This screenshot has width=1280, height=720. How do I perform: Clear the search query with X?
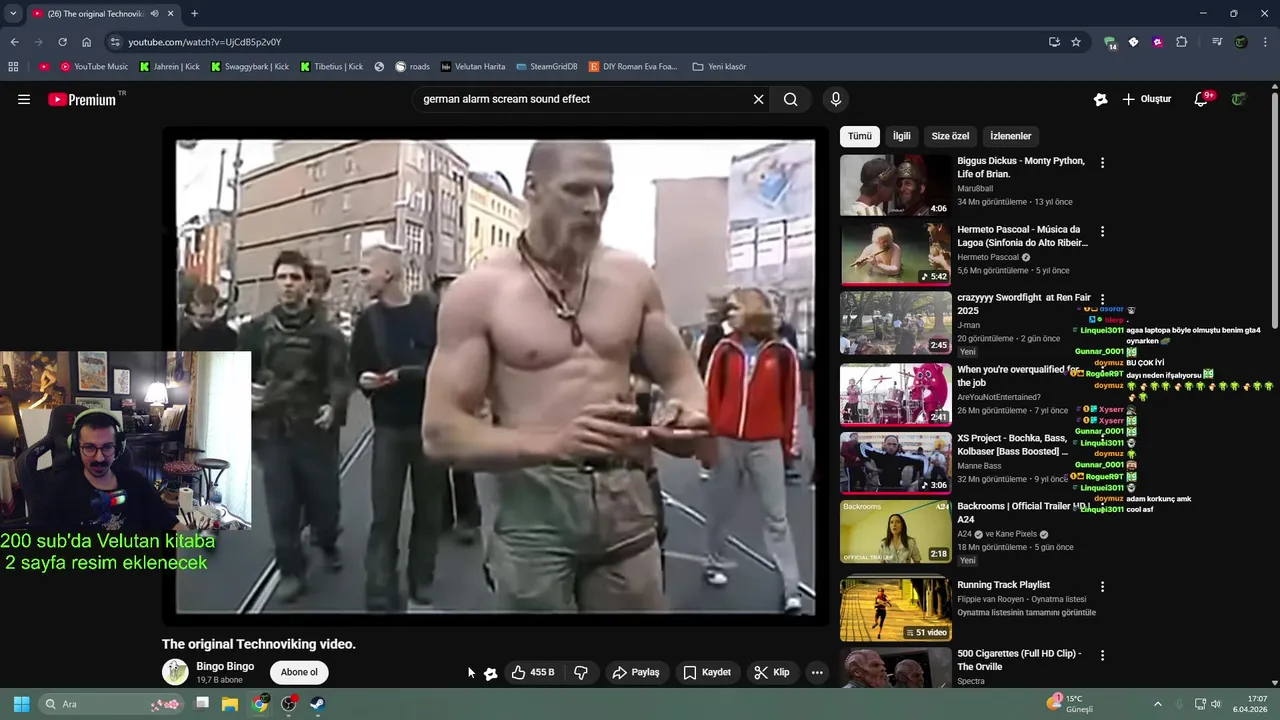point(758,99)
